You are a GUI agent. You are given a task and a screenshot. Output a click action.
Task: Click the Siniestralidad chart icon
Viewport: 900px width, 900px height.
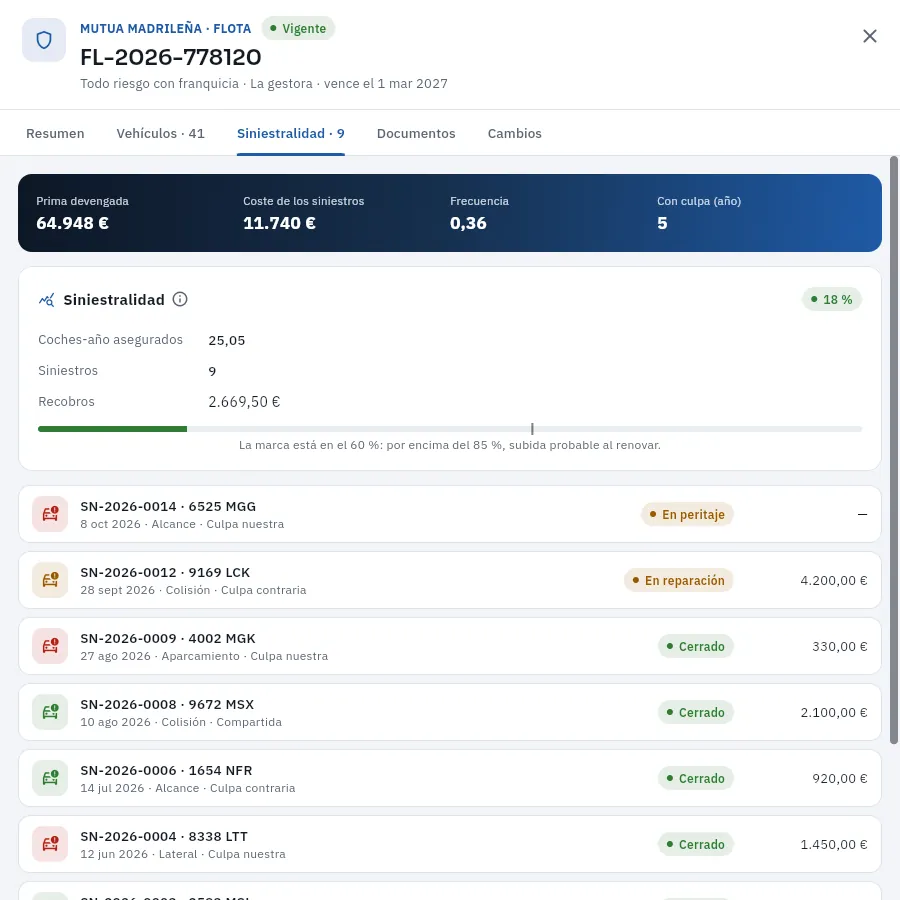point(46,300)
